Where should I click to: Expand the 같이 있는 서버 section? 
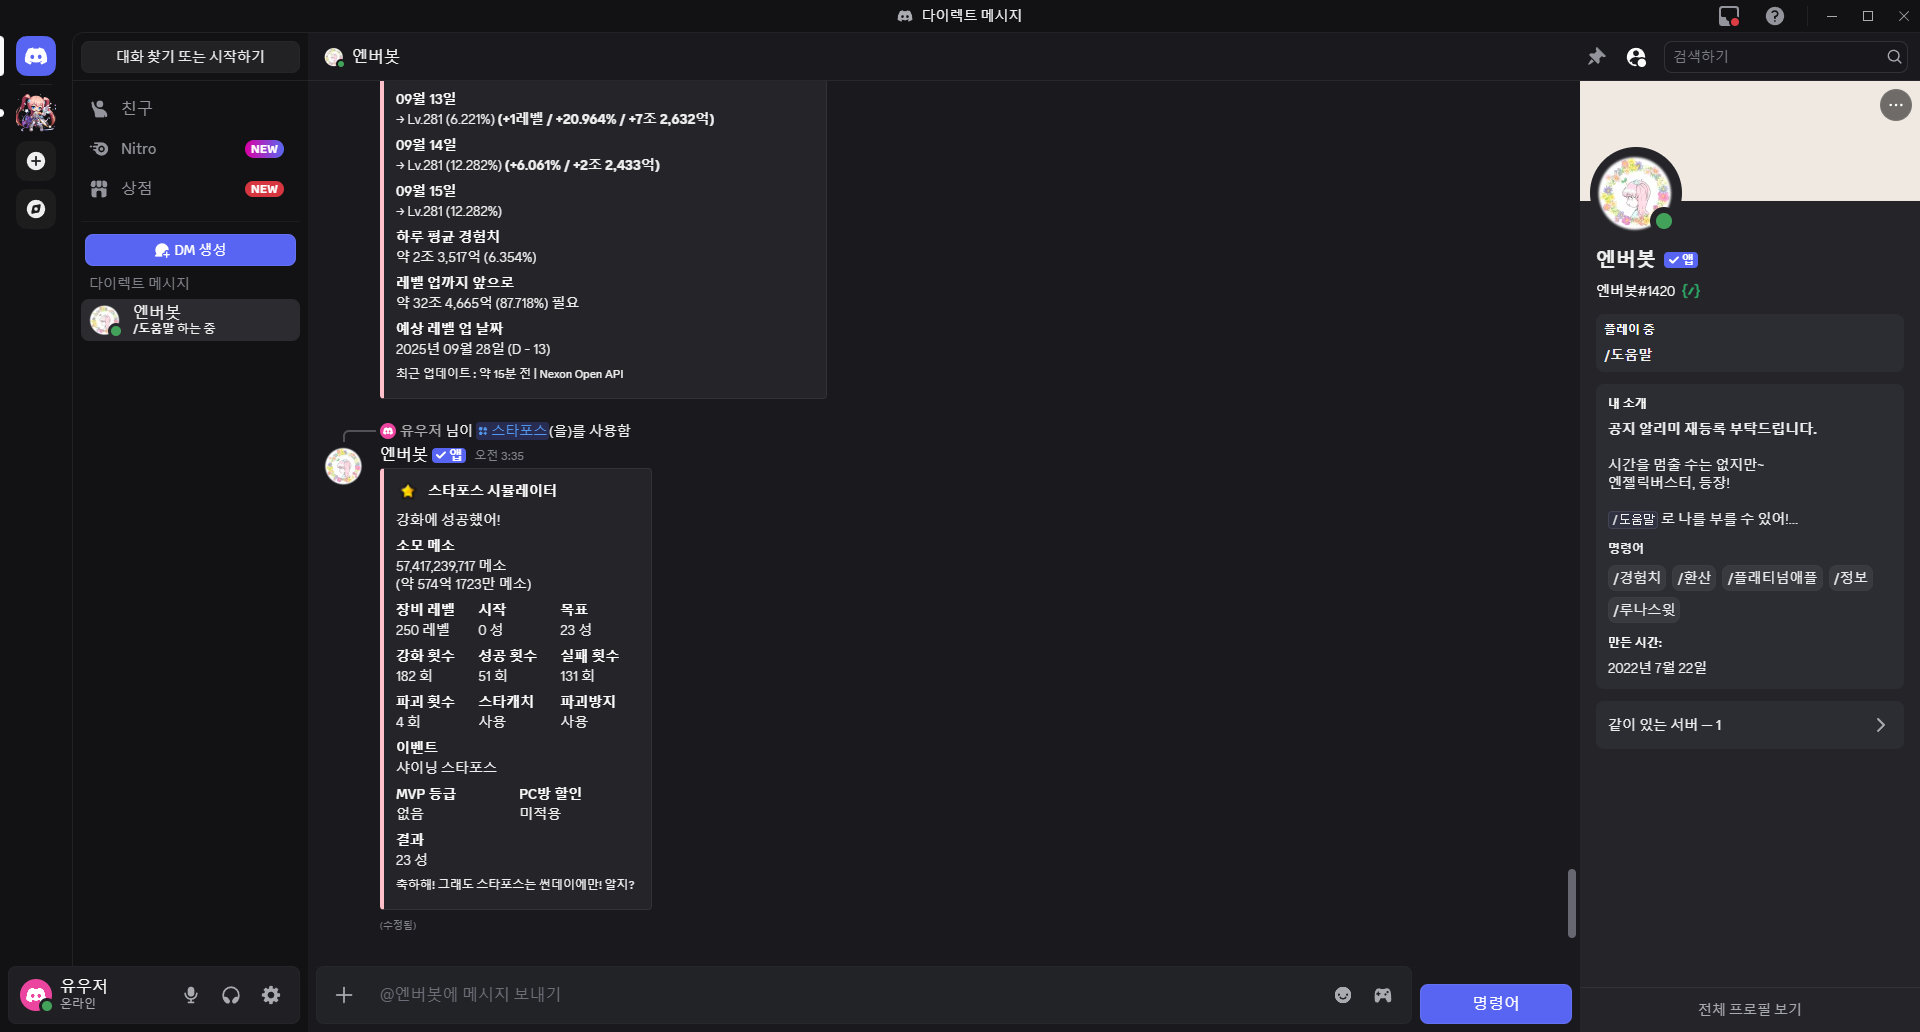click(1749, 725)
